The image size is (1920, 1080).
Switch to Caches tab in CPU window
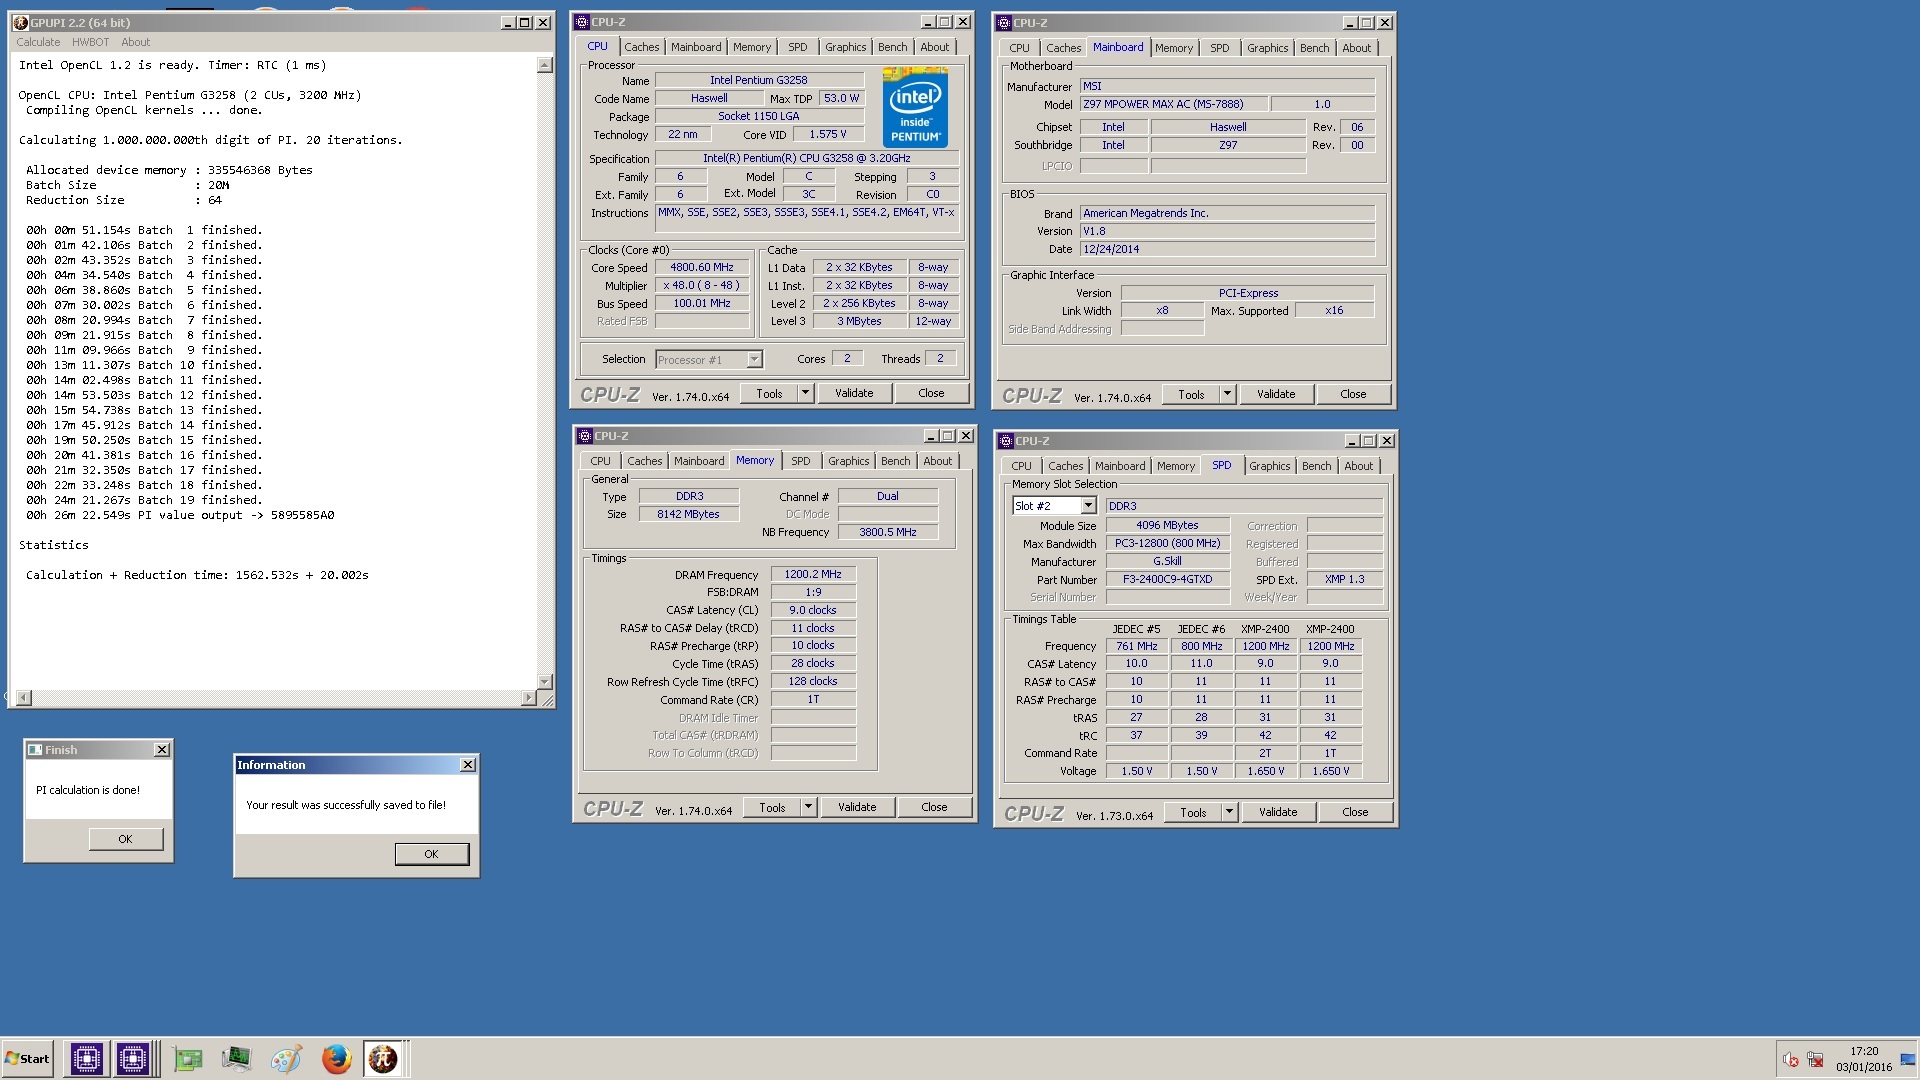pos(641,47)
